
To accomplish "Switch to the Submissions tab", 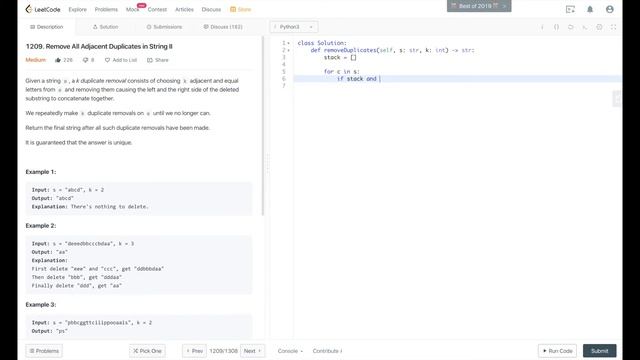I will click(x=164, y=27).
